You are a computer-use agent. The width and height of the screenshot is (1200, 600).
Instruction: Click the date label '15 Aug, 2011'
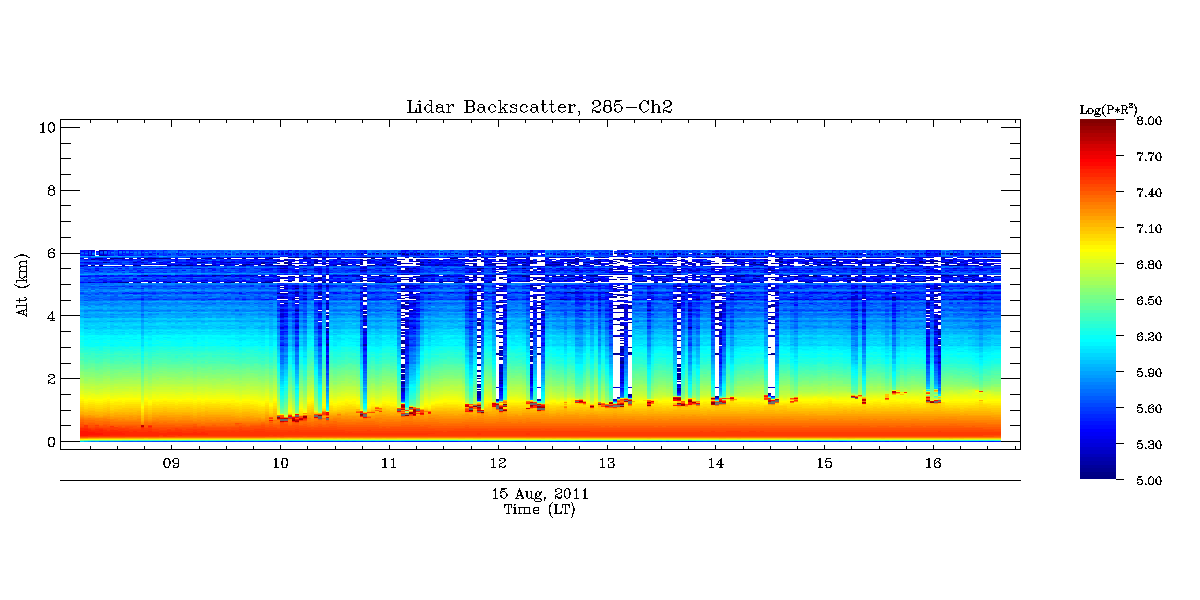tap(539, 494)
